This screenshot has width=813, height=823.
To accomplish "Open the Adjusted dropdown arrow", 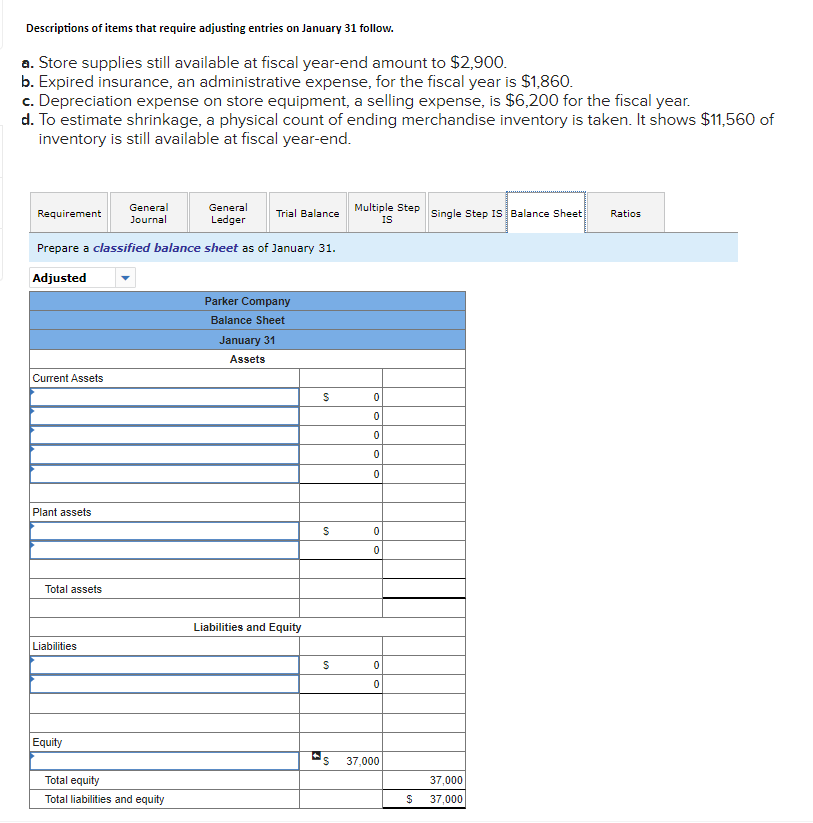I will pos(124,277).
